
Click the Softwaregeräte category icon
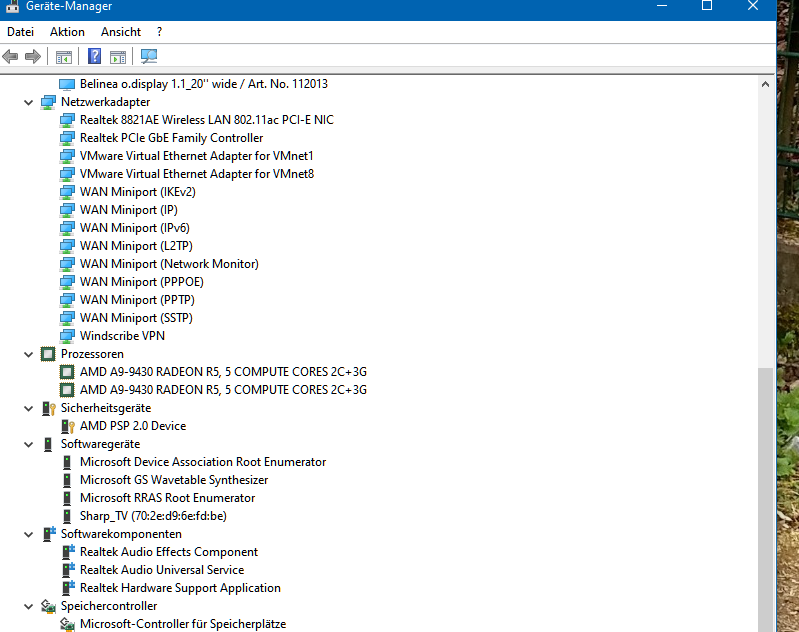48,444
